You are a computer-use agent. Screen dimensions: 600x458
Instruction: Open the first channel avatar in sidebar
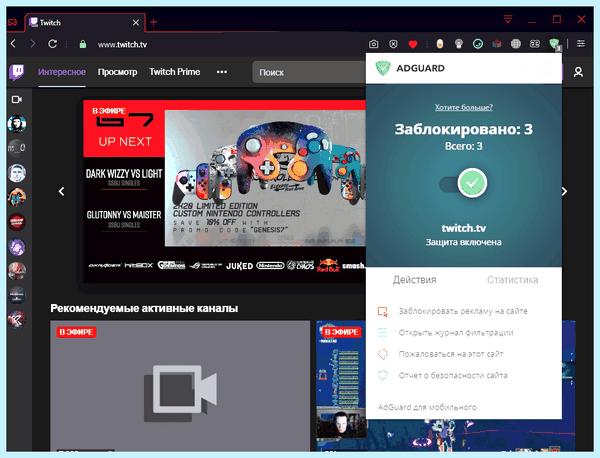click(17, 124)
